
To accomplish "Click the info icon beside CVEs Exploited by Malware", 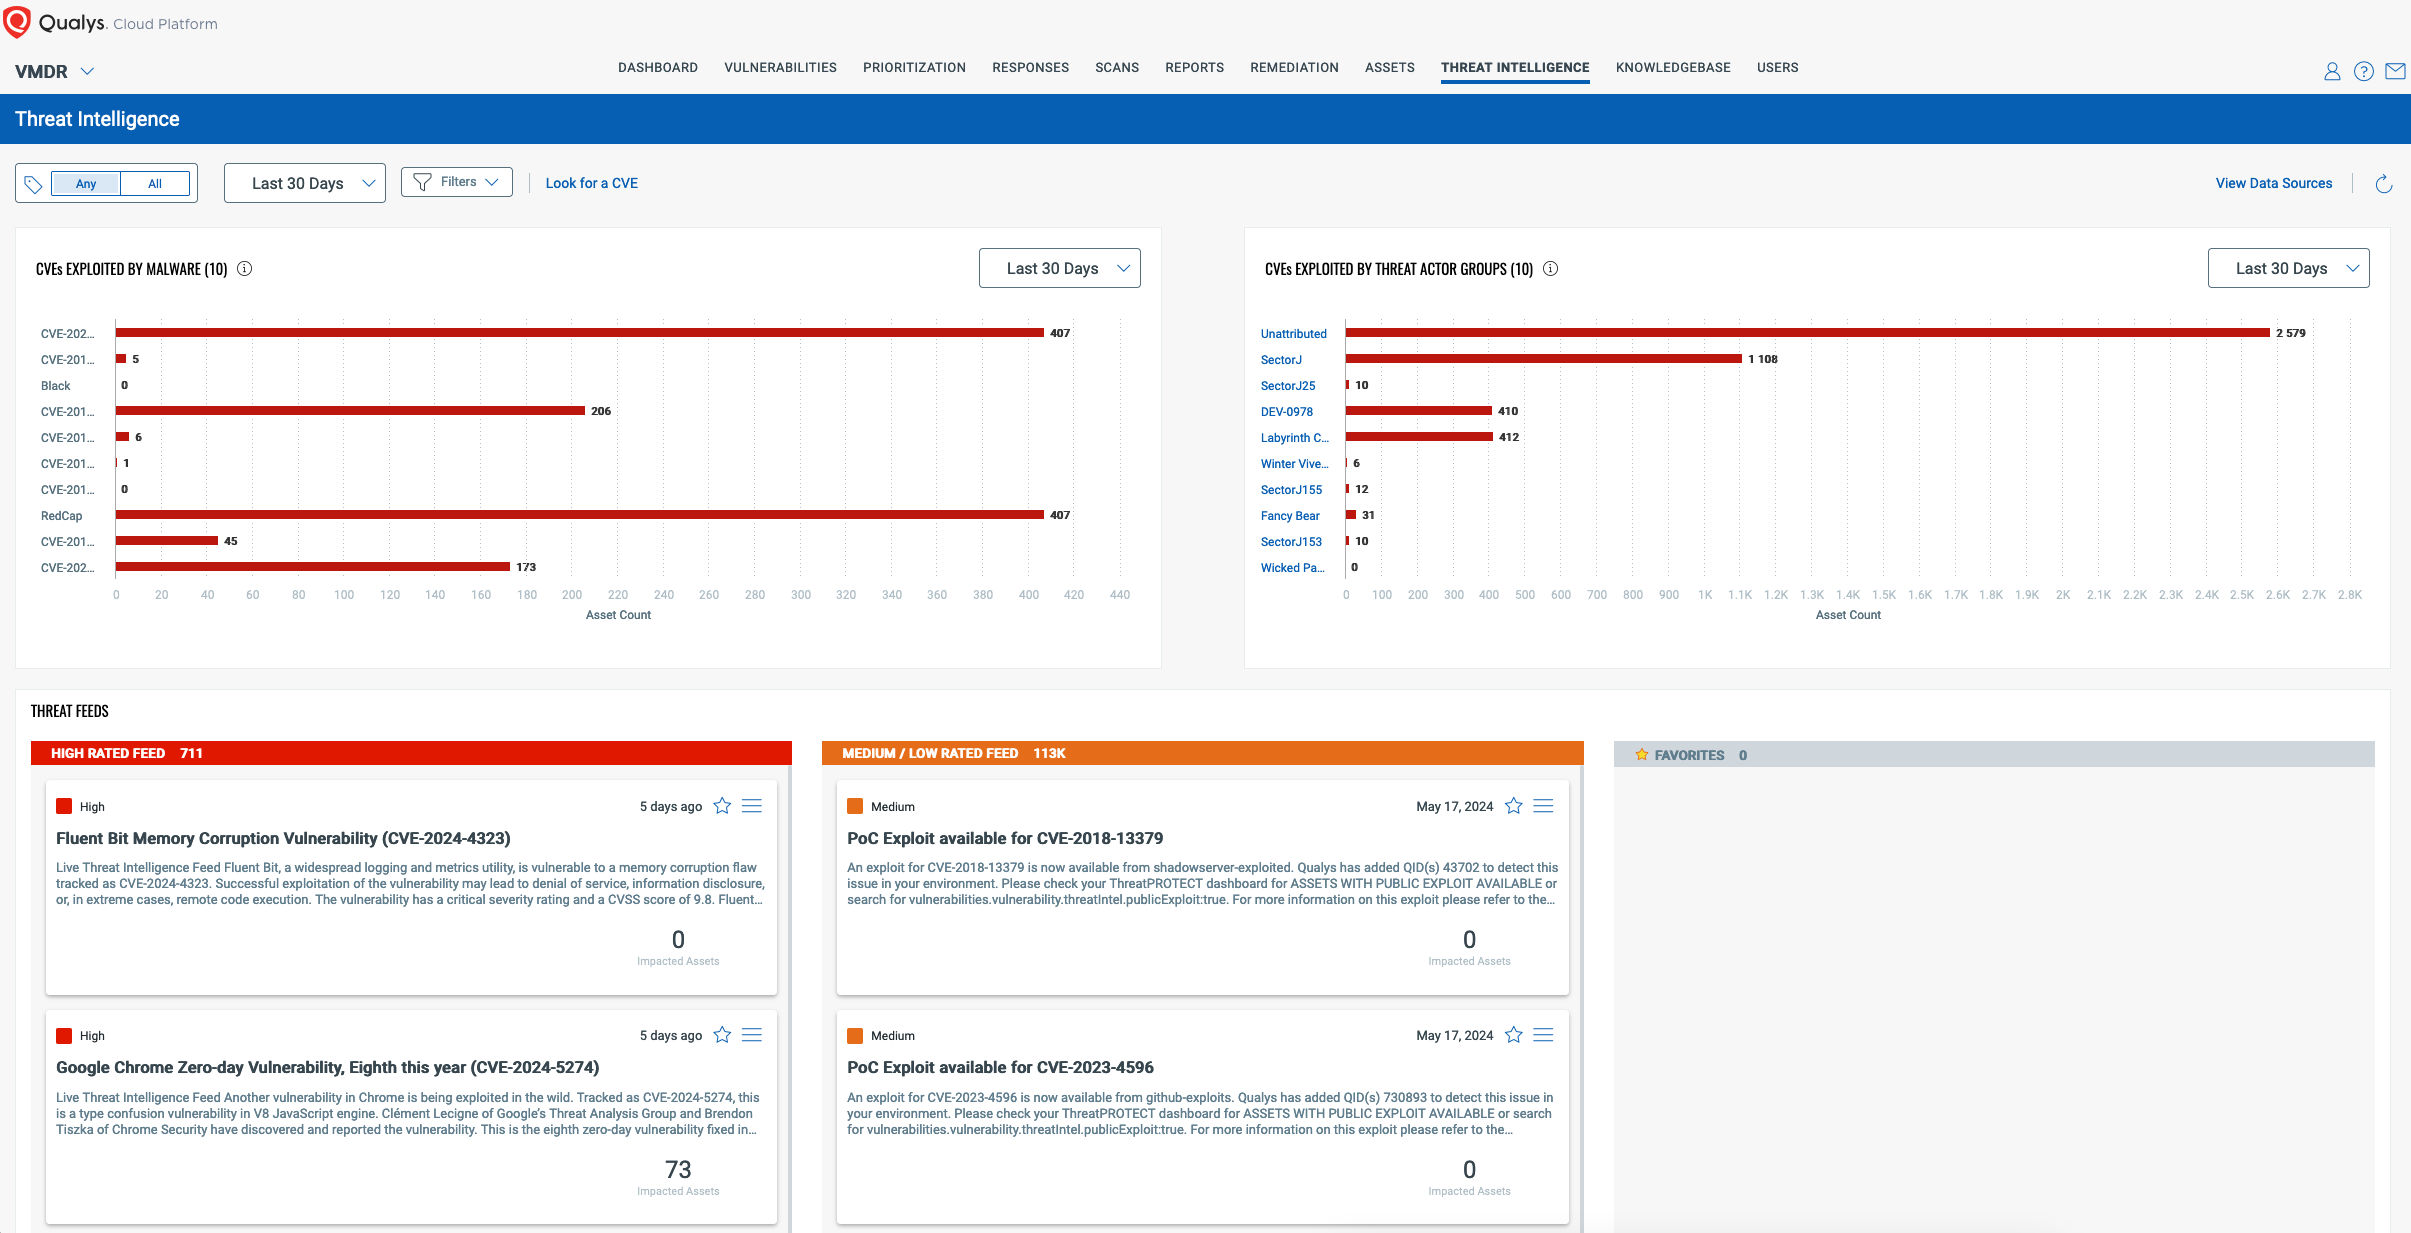I will (x=245, y=268).
